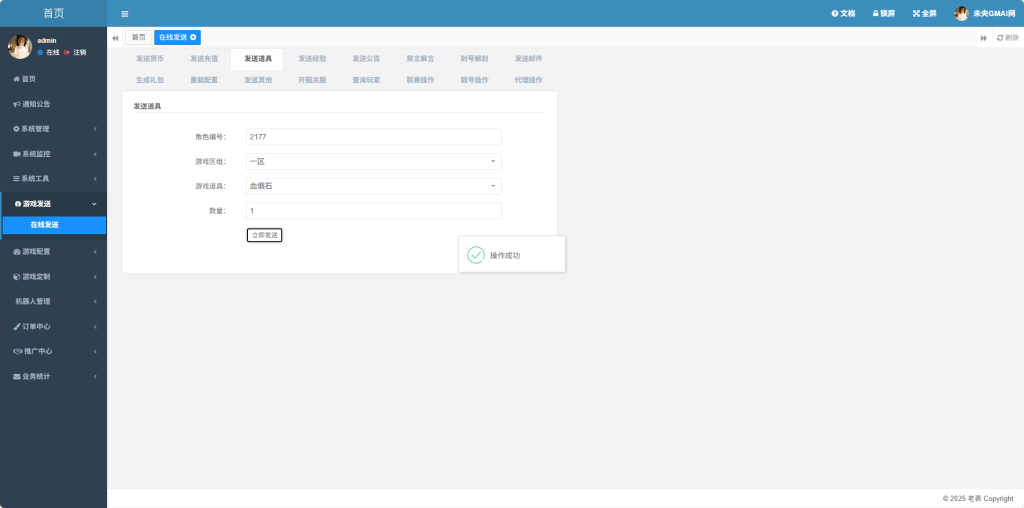Collapse the 游戏发送 sidebar menu

[x=54, y=204]
